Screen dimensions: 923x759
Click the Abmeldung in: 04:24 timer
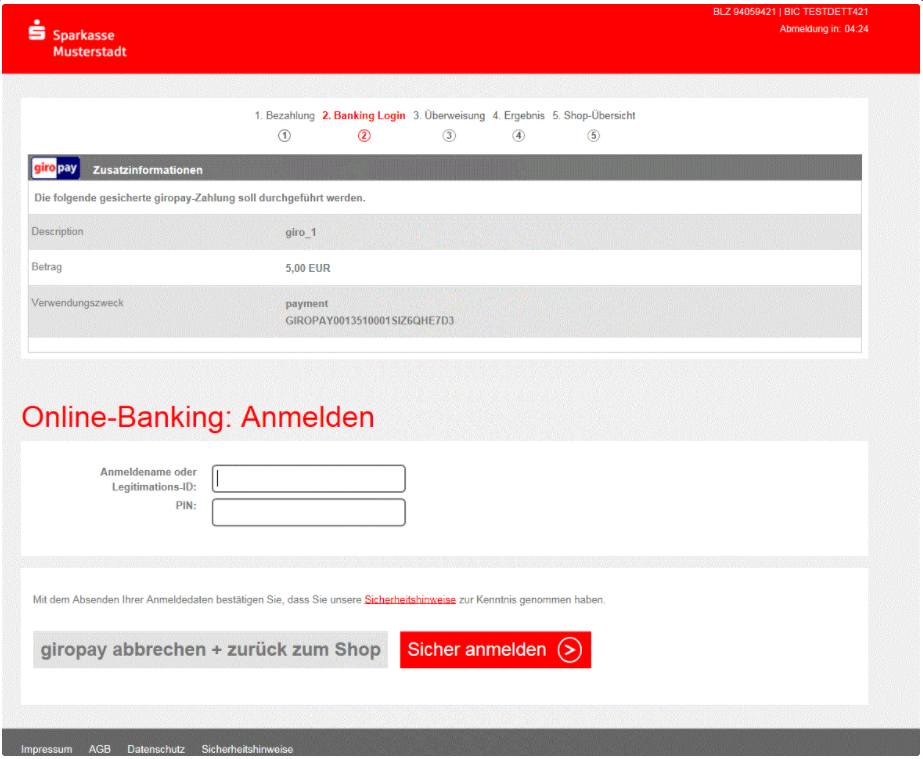click(824, 29)
